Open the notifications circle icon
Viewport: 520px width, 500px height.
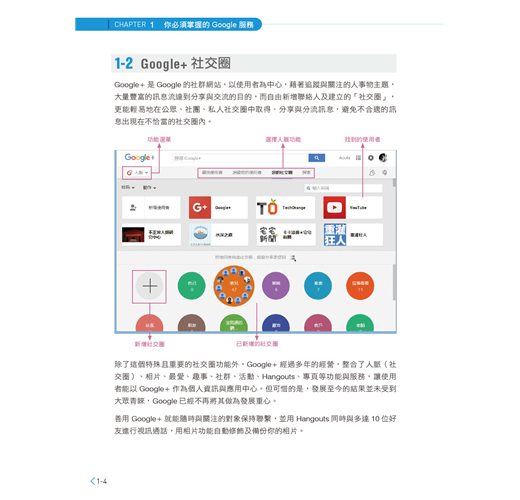(x=371, y=158)
